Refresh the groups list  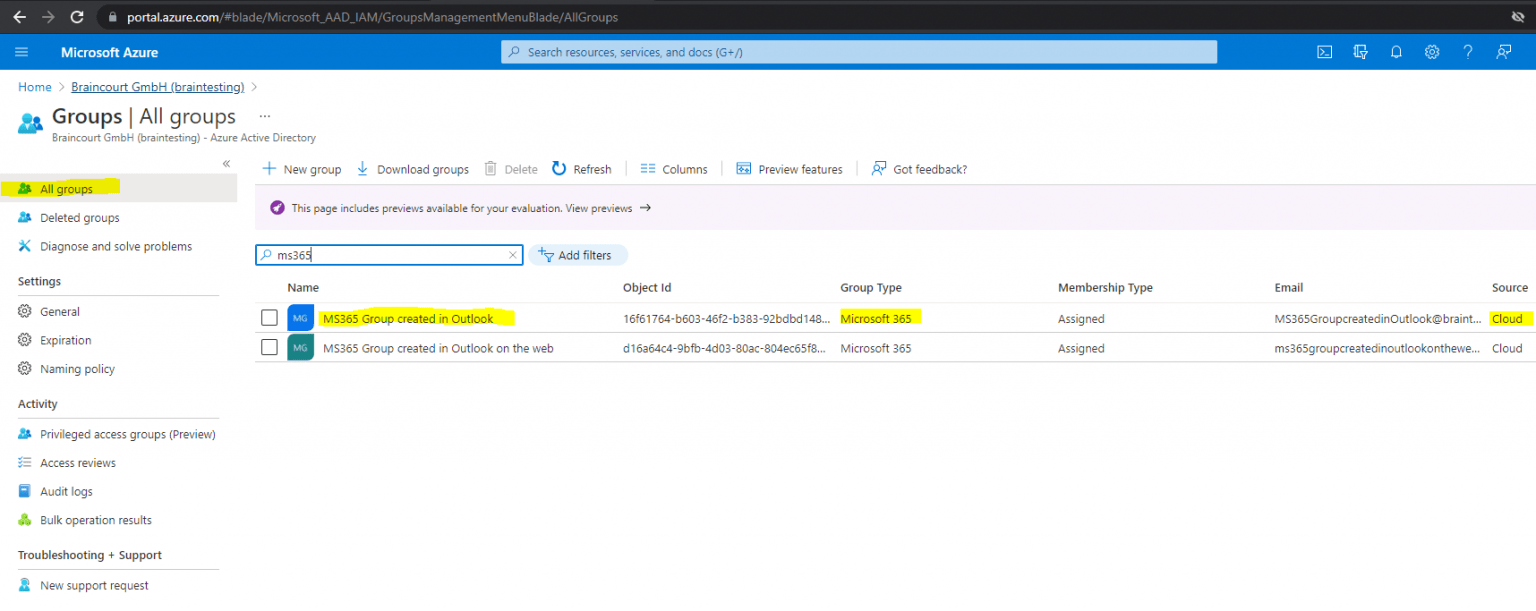tap(581, 168)
